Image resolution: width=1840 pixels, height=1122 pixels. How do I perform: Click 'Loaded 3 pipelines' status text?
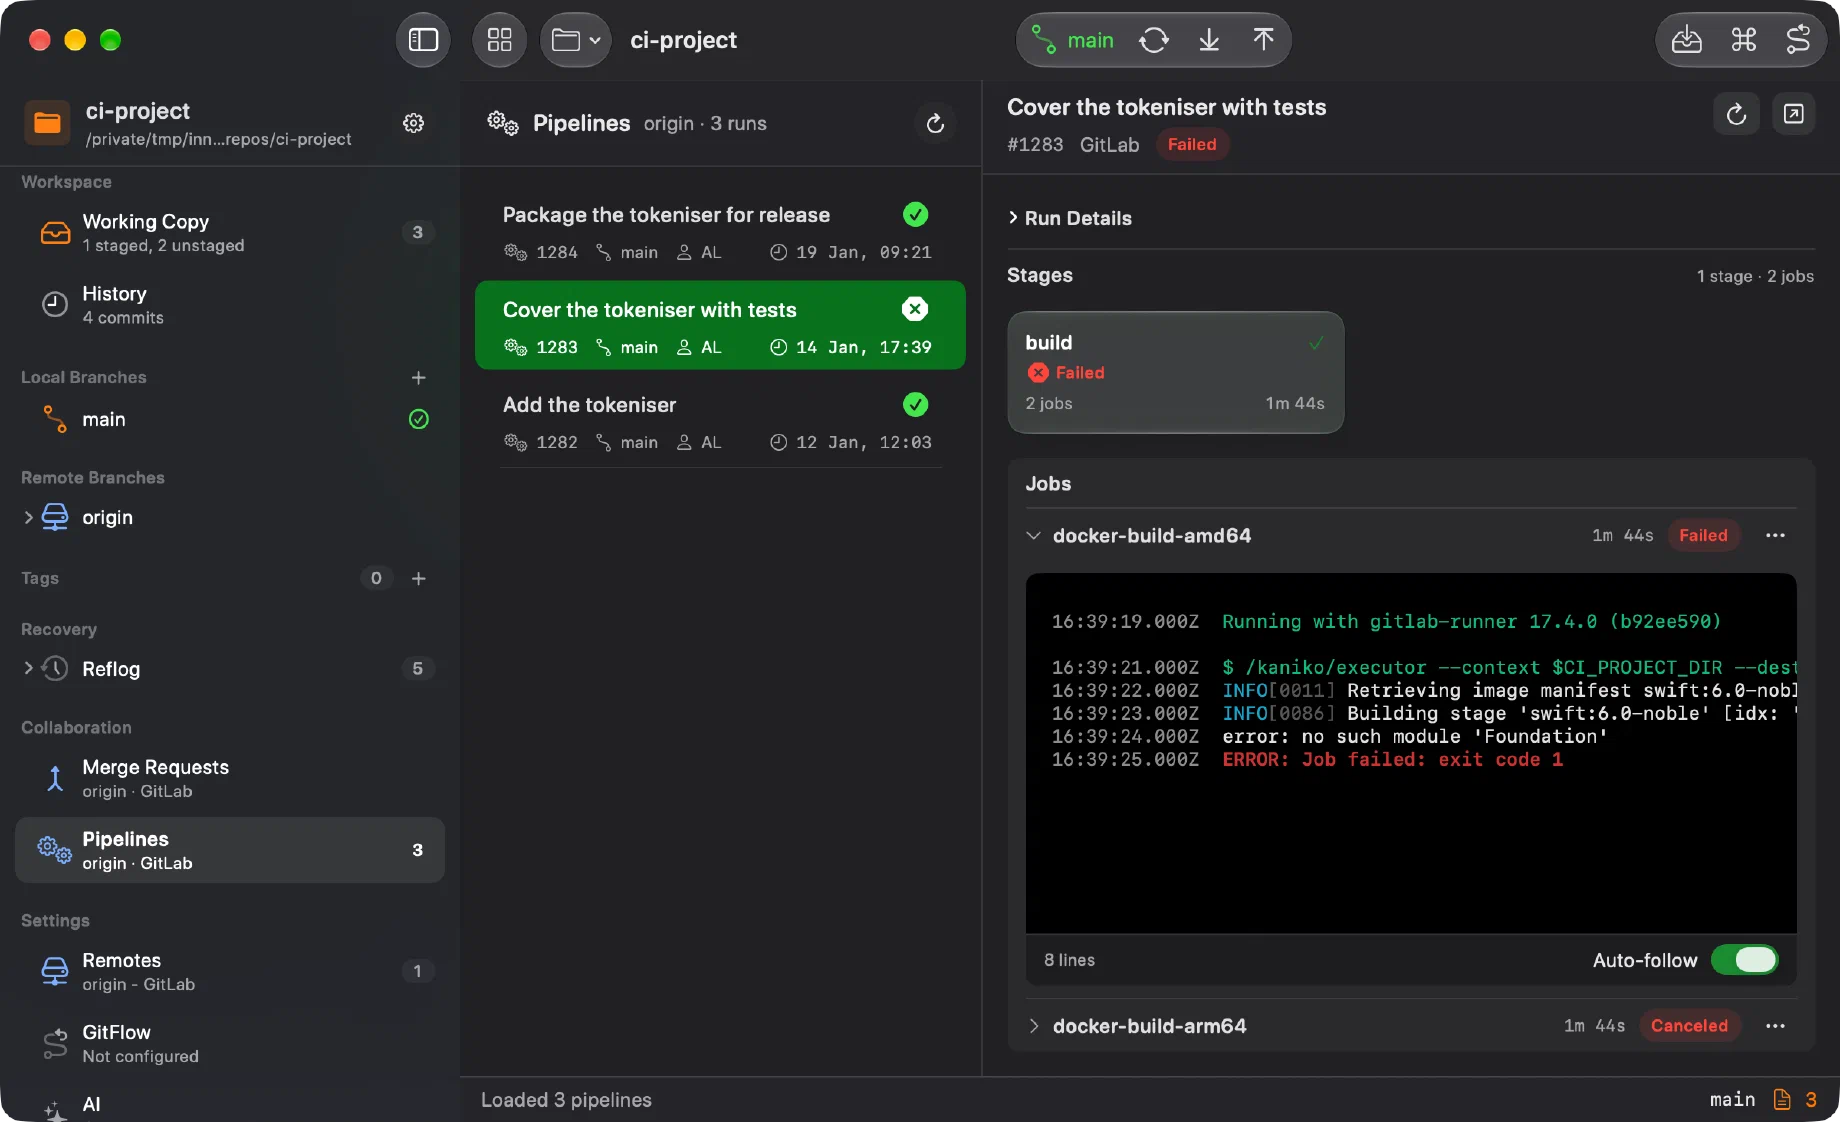click(566, 1100)
